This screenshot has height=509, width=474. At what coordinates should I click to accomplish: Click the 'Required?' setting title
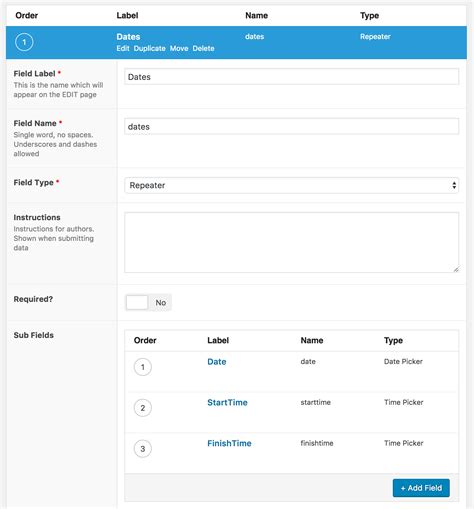tap(33, 299)
